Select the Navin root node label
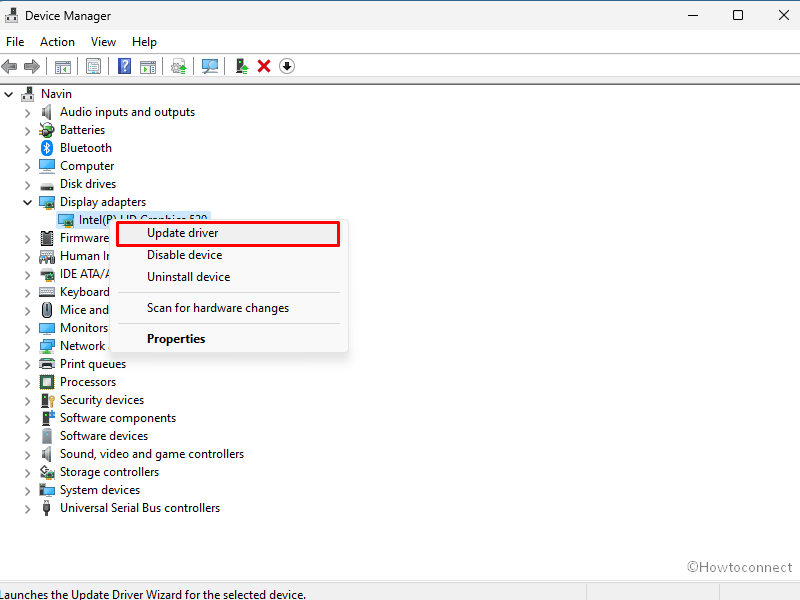The height and width of the screenshot is (600, 800). 56,94
